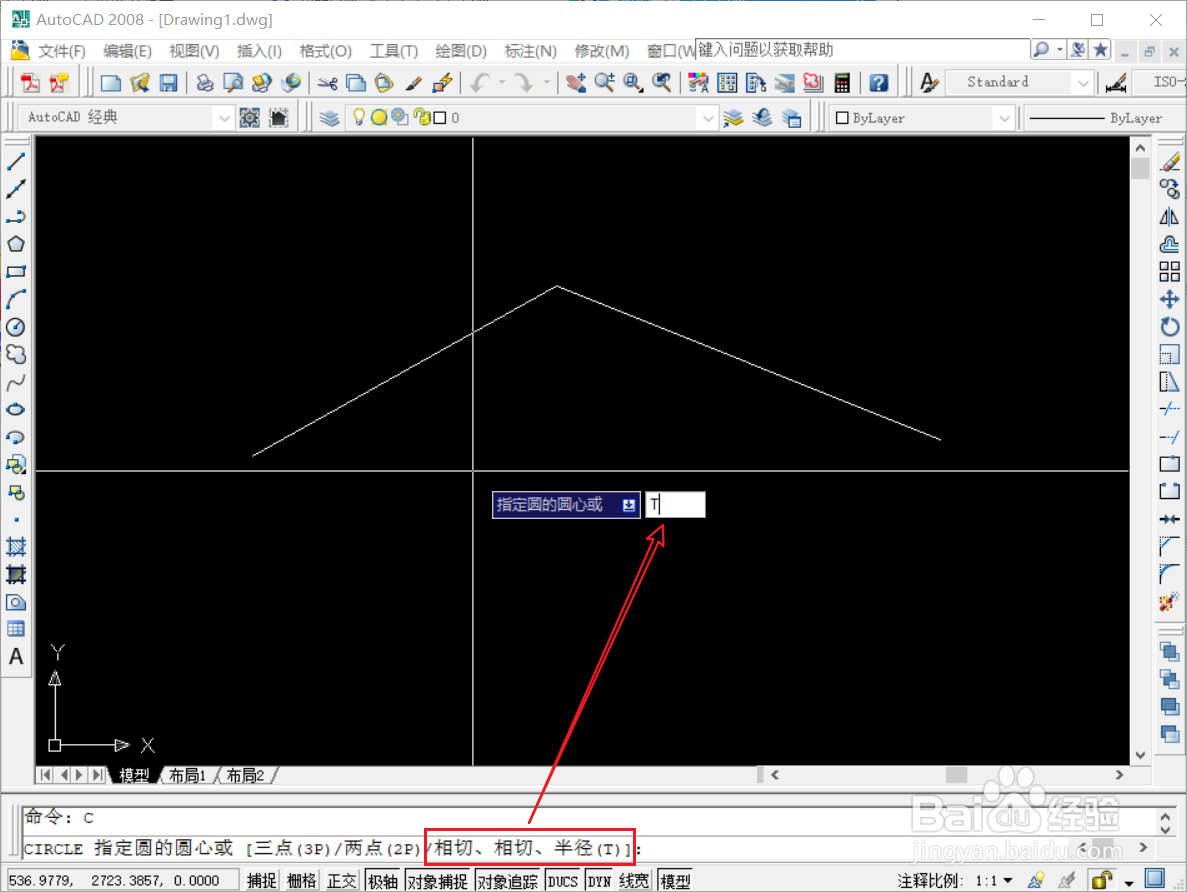The height and width of the screenshot is (892, 1187).
Task: Open the Help question mark icon
Action: click(x=878, y=83)
